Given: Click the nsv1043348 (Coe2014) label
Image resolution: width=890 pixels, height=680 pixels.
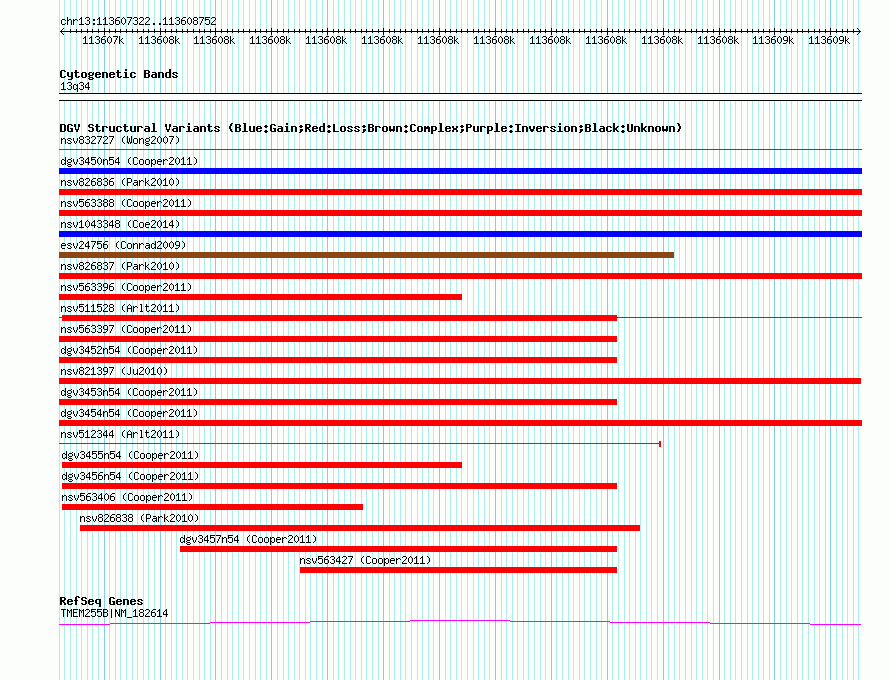Looking at the screenshot, I should (x=120, y=224).
